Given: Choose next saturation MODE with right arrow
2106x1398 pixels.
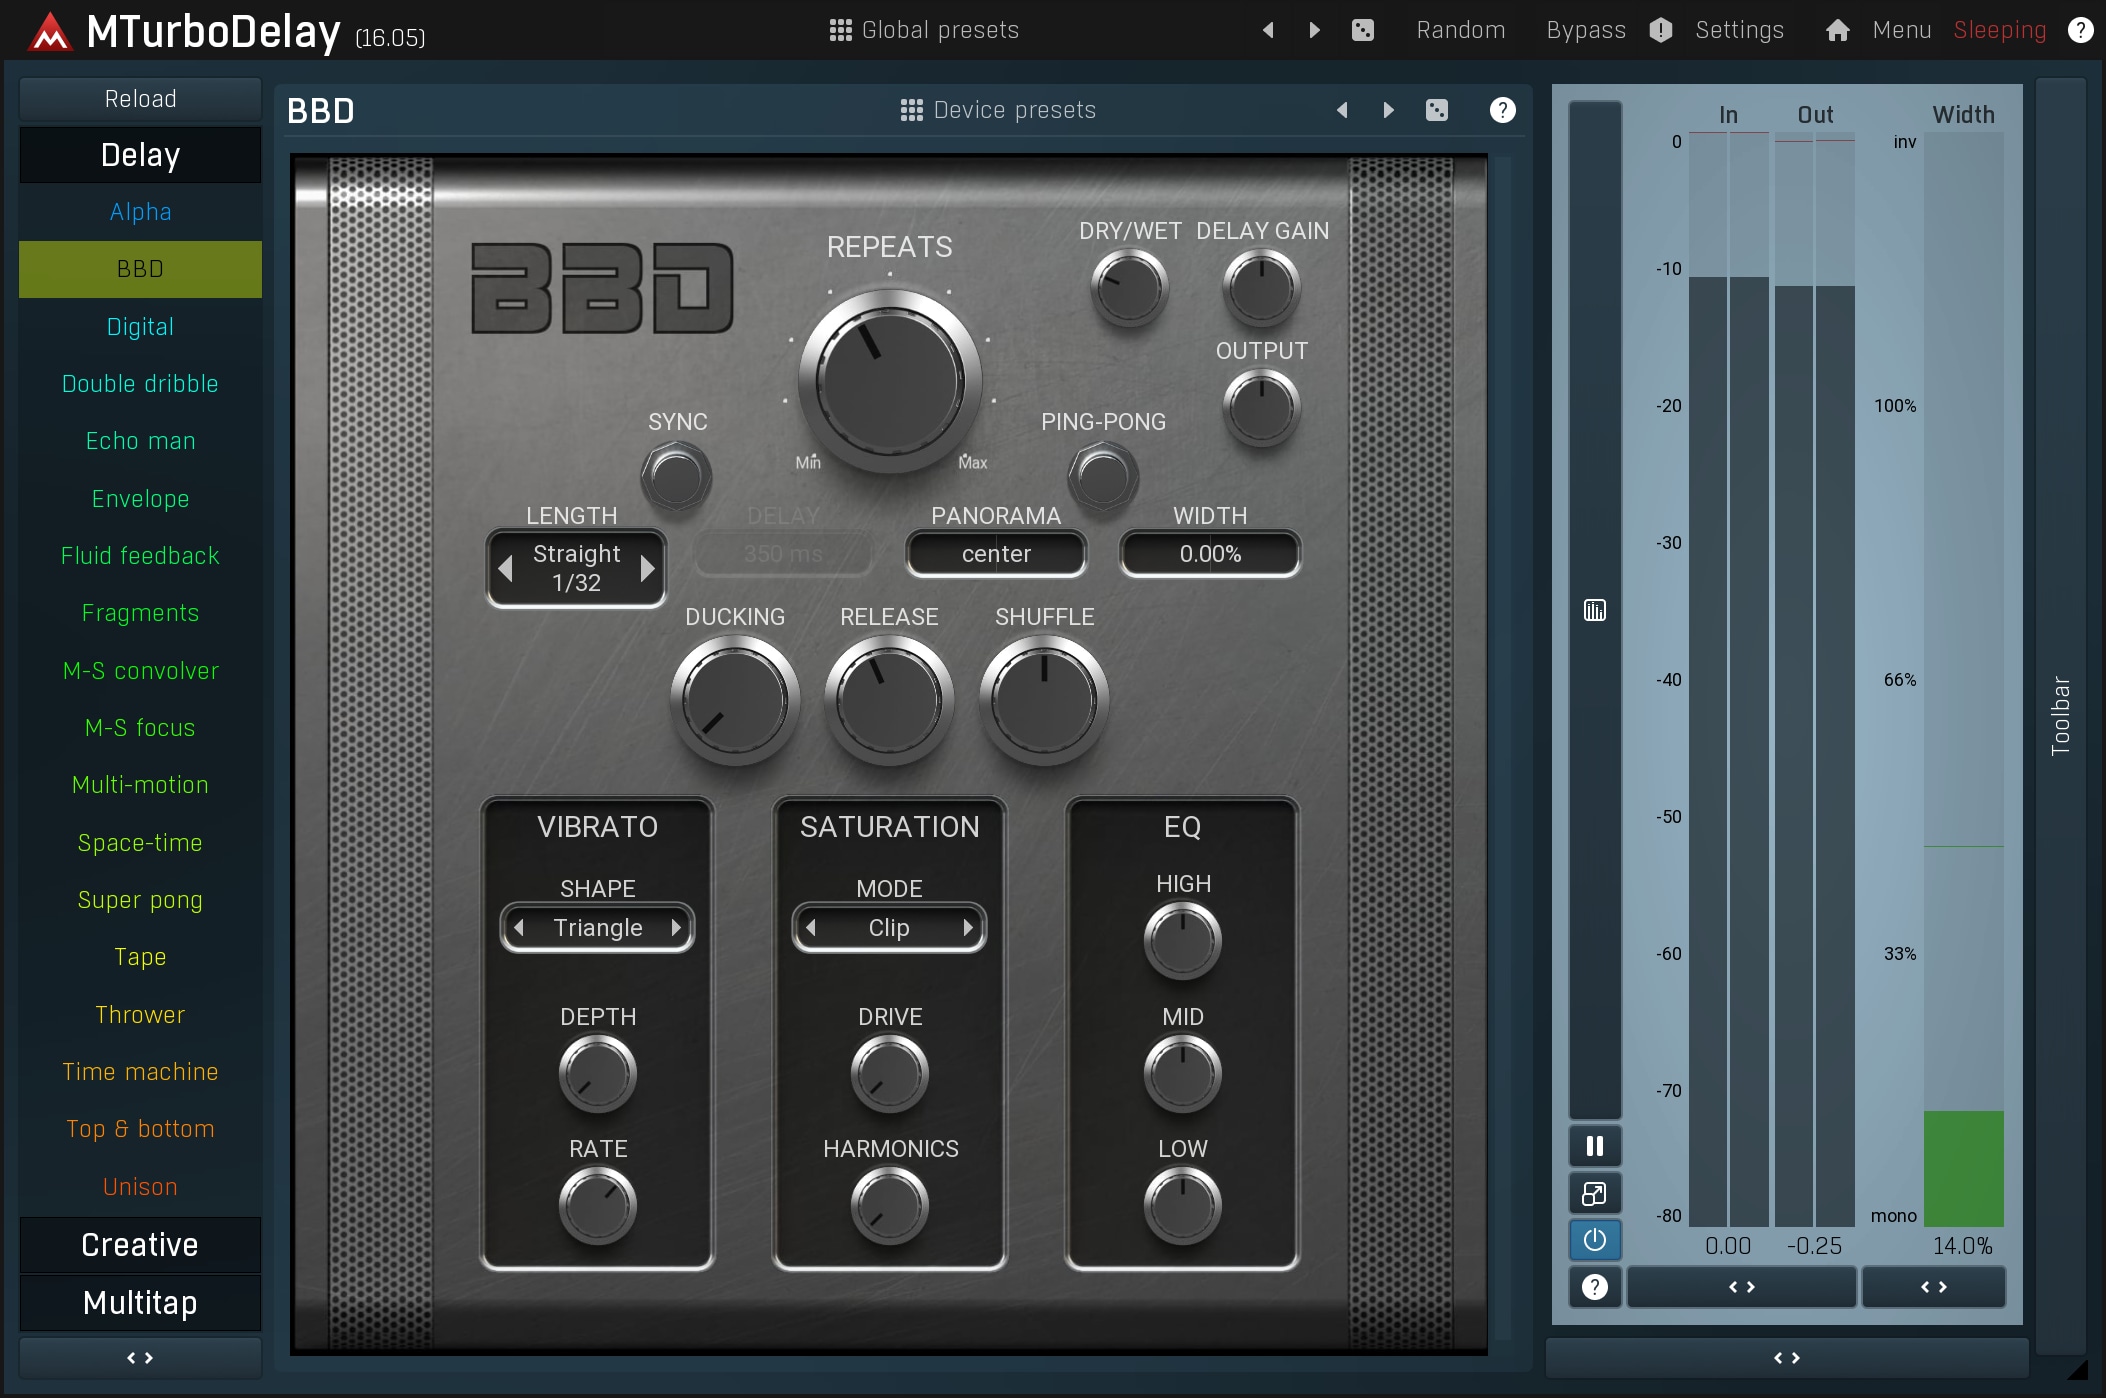Looking at the screenshot, I should click(x=968, y=928).
